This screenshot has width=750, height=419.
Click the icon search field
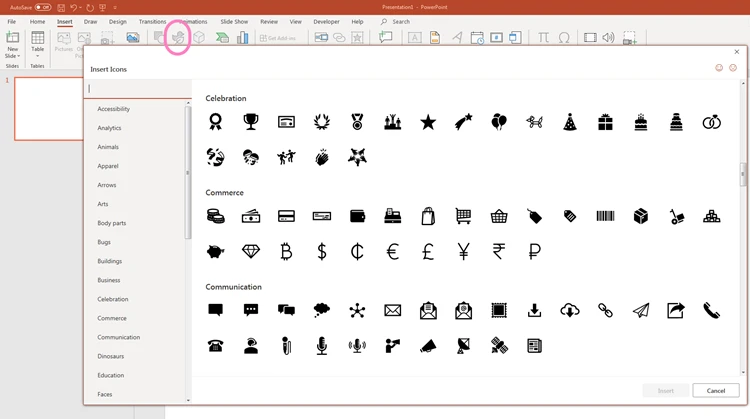[x=138, y=88]
